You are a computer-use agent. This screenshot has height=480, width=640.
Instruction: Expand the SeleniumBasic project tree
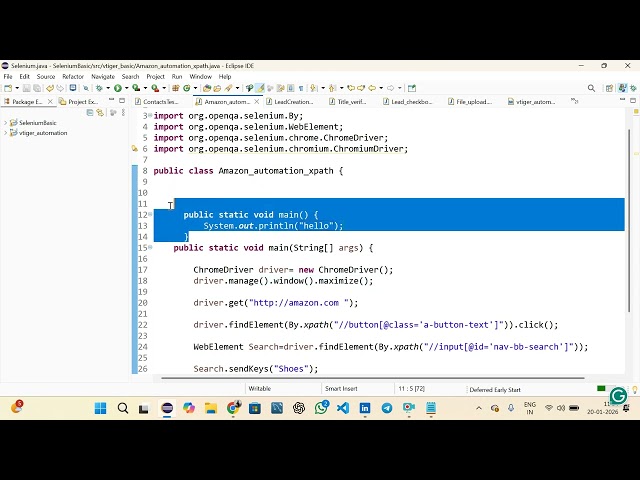(x=5, y=122)
